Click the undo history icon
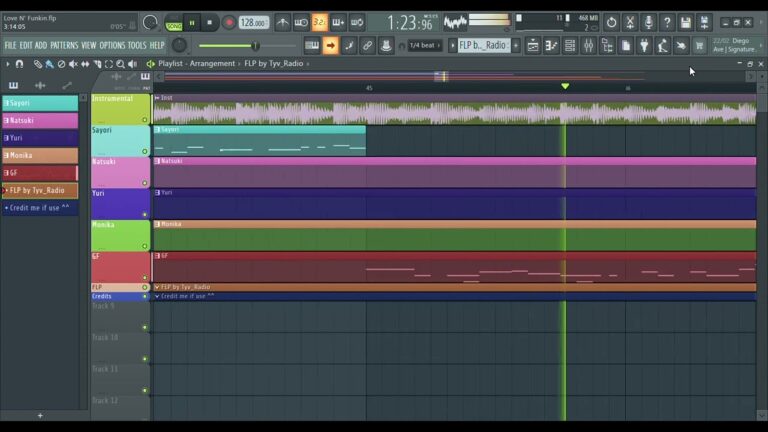Image resolution: width=768 pixels, height=432 pixels. (x=611, y=23)
